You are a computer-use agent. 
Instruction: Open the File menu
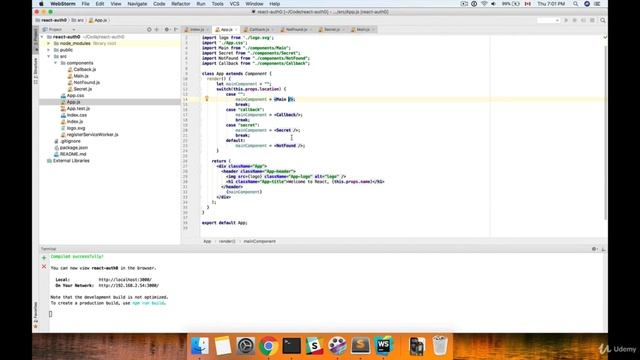coord(85,4)
